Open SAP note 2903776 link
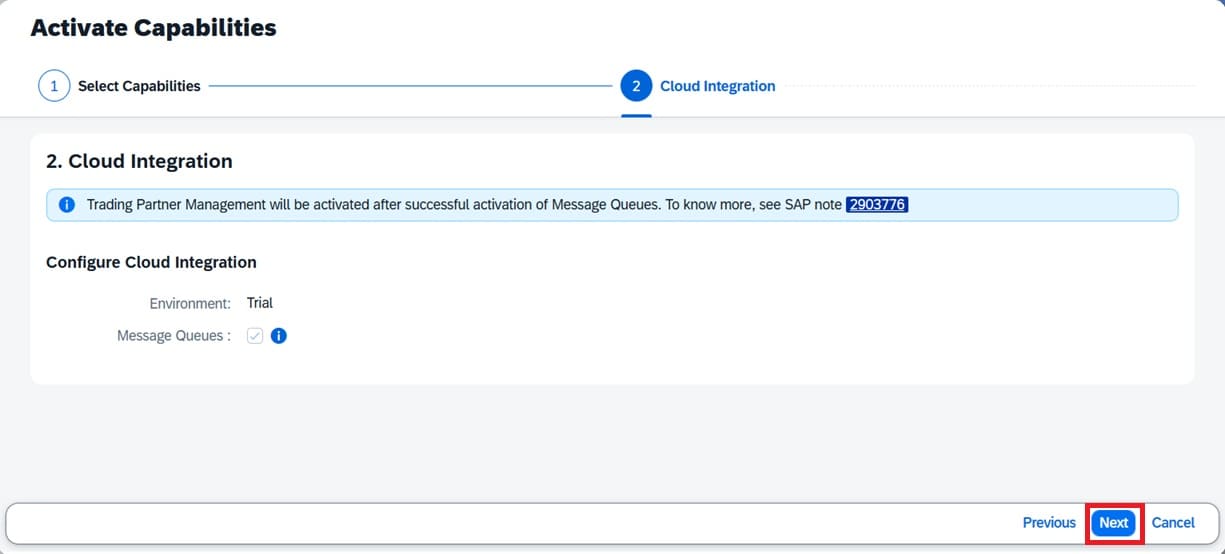The height and width of the screenshot is (554, 1225). (x=877, y=205)
